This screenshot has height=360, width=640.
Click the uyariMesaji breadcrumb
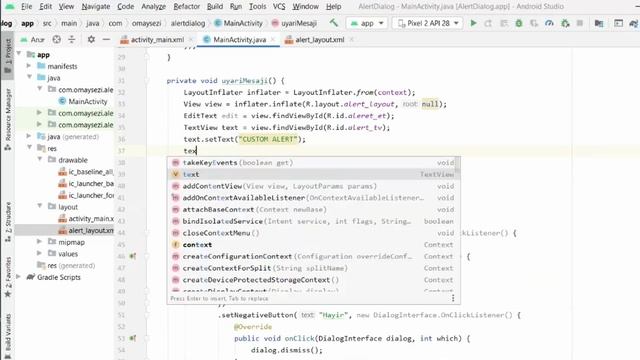294,23
